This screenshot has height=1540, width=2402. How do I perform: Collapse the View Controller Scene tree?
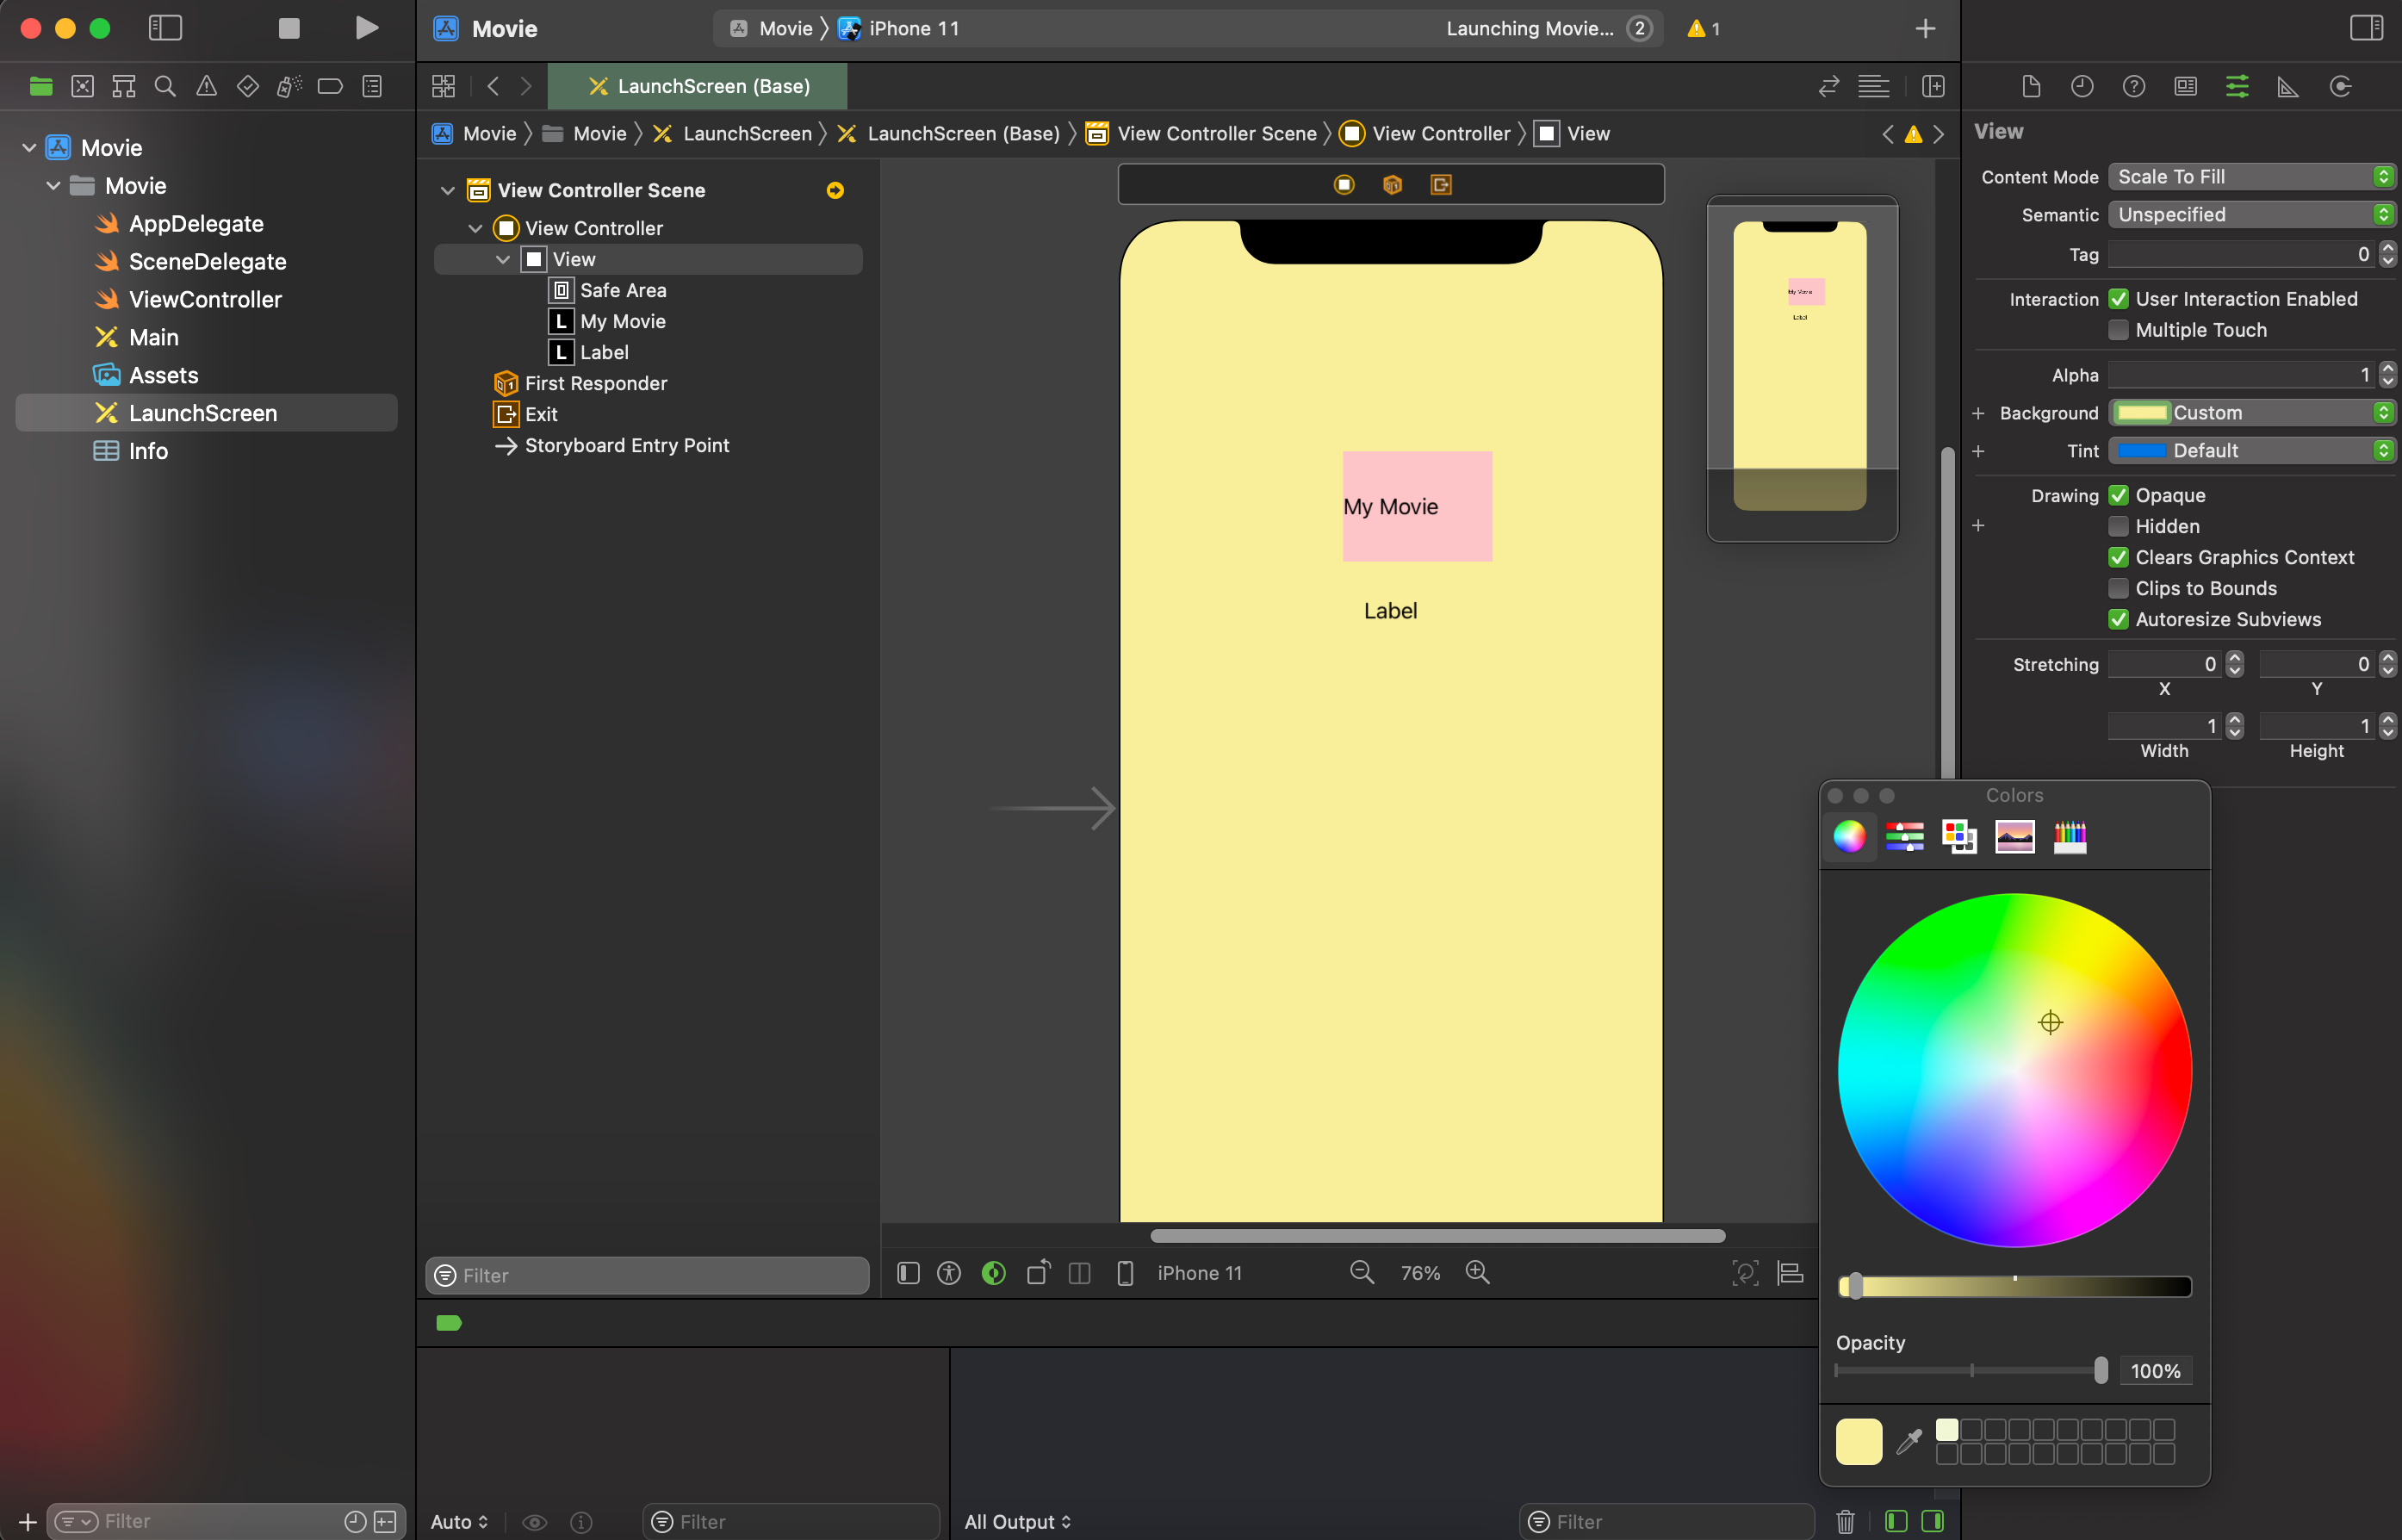coord(448,190)
